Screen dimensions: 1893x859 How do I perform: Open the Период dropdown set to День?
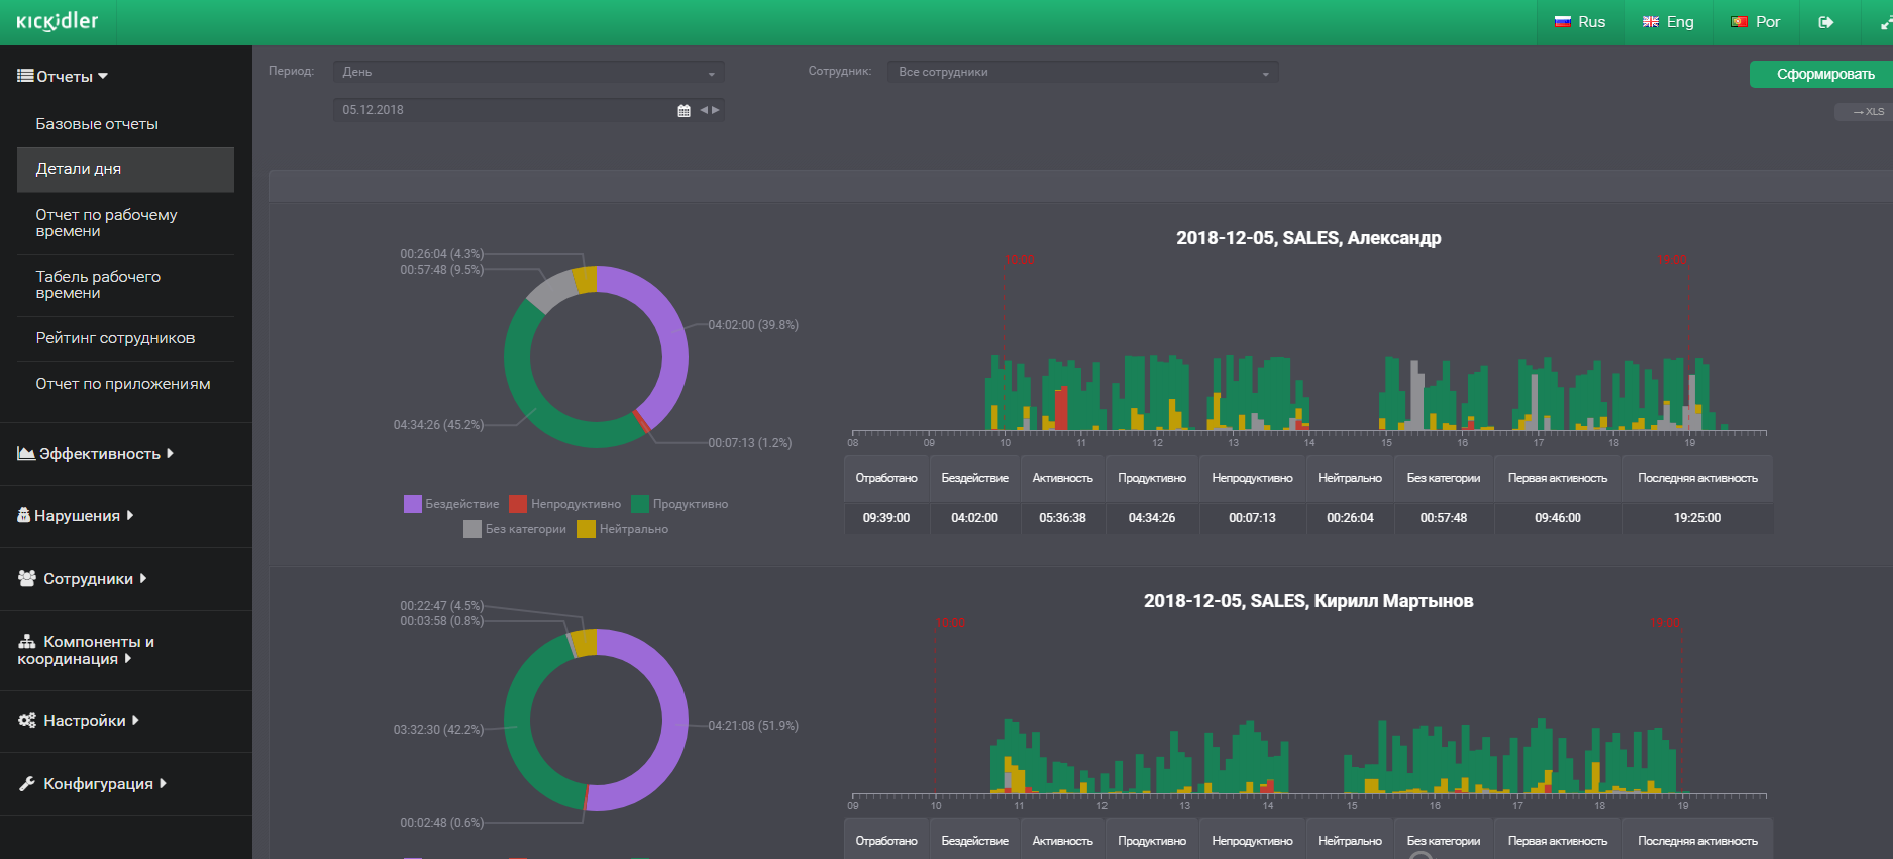tap(528, 72)
